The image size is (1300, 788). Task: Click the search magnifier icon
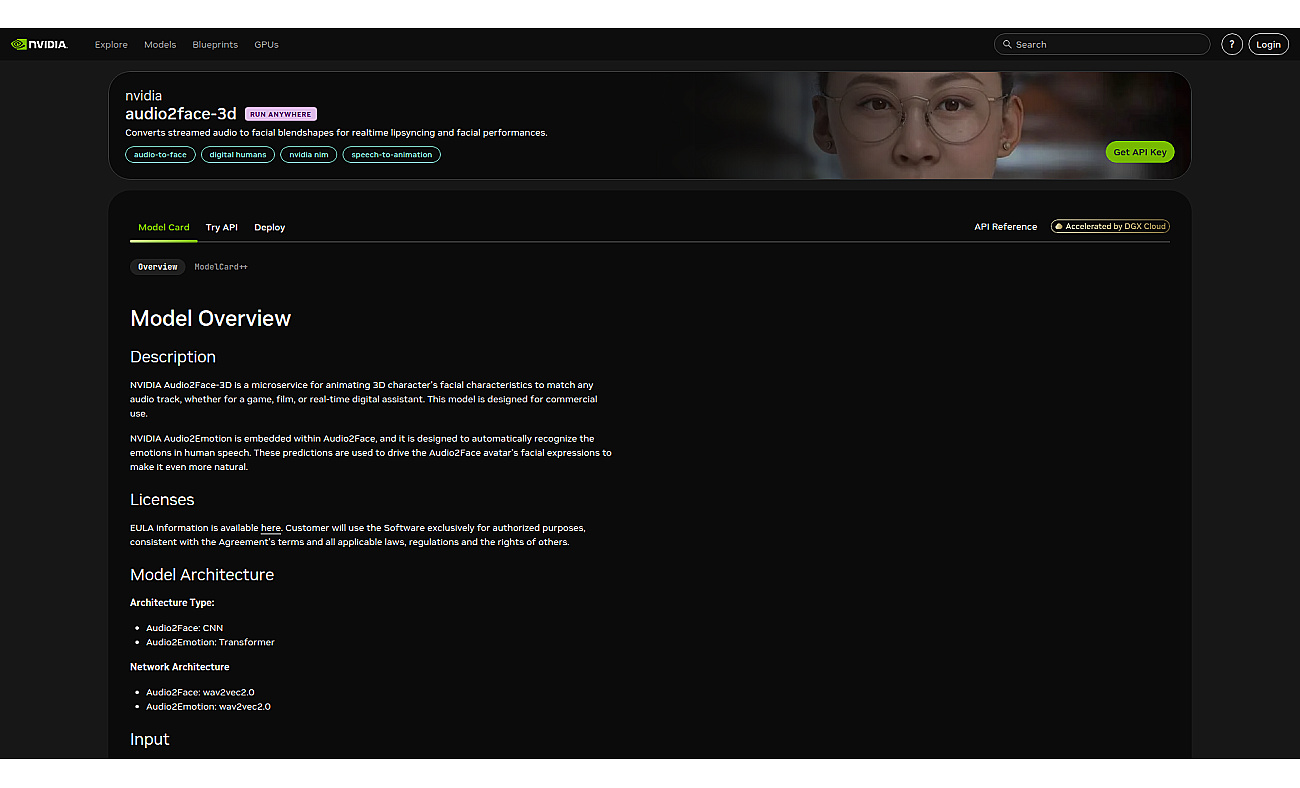tap(1007, 44)
